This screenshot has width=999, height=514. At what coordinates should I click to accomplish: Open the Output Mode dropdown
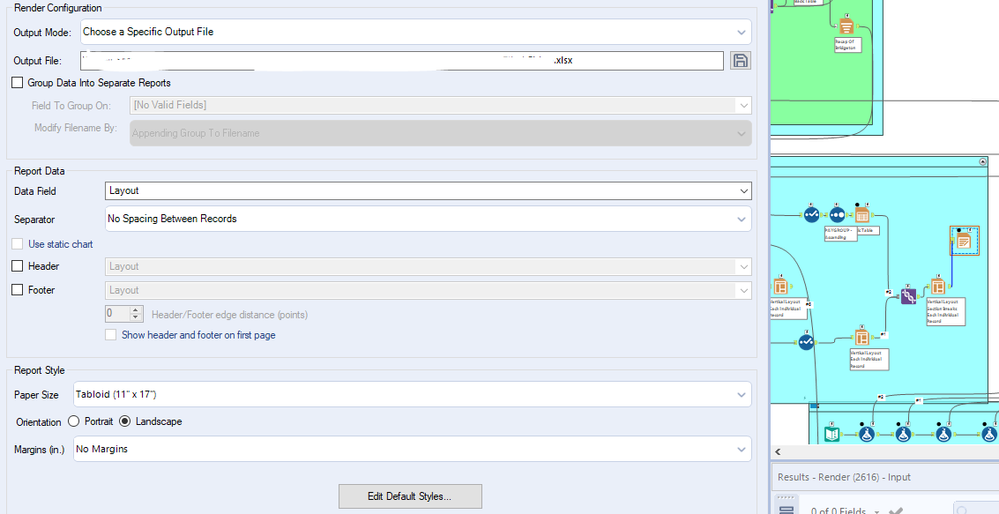coord(415,32)
